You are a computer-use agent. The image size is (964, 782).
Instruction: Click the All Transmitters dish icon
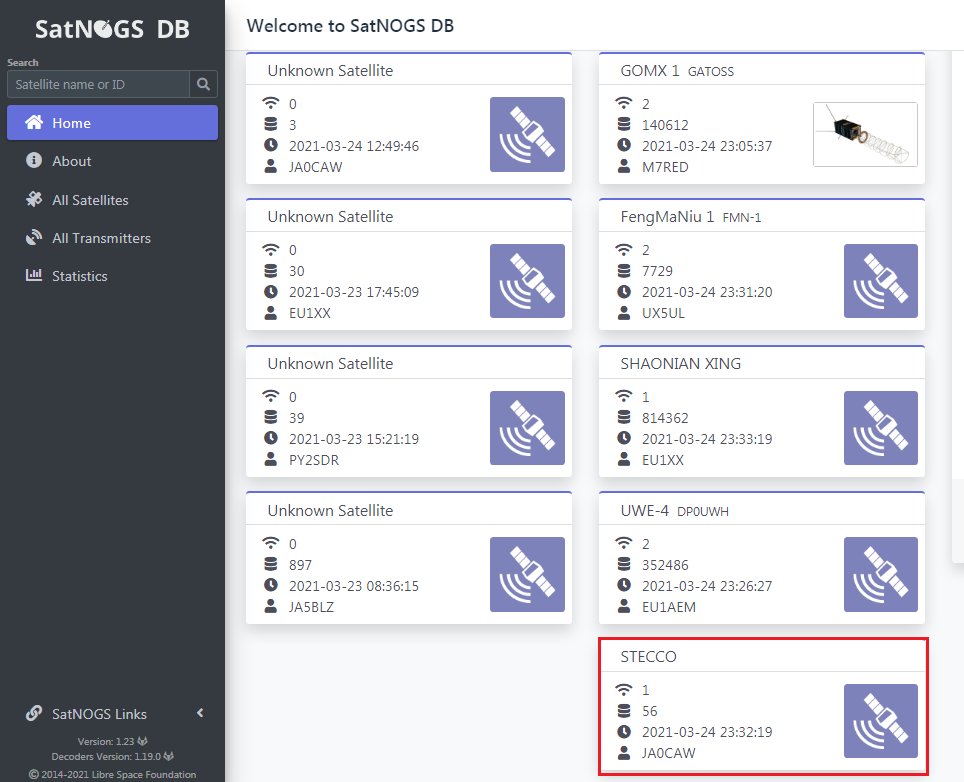34,237
